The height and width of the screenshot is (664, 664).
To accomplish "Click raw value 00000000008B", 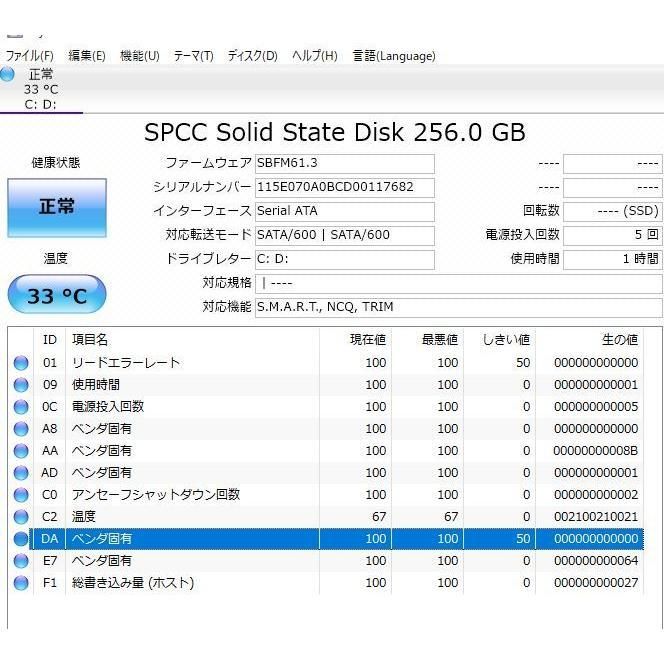I will point(596,451).
